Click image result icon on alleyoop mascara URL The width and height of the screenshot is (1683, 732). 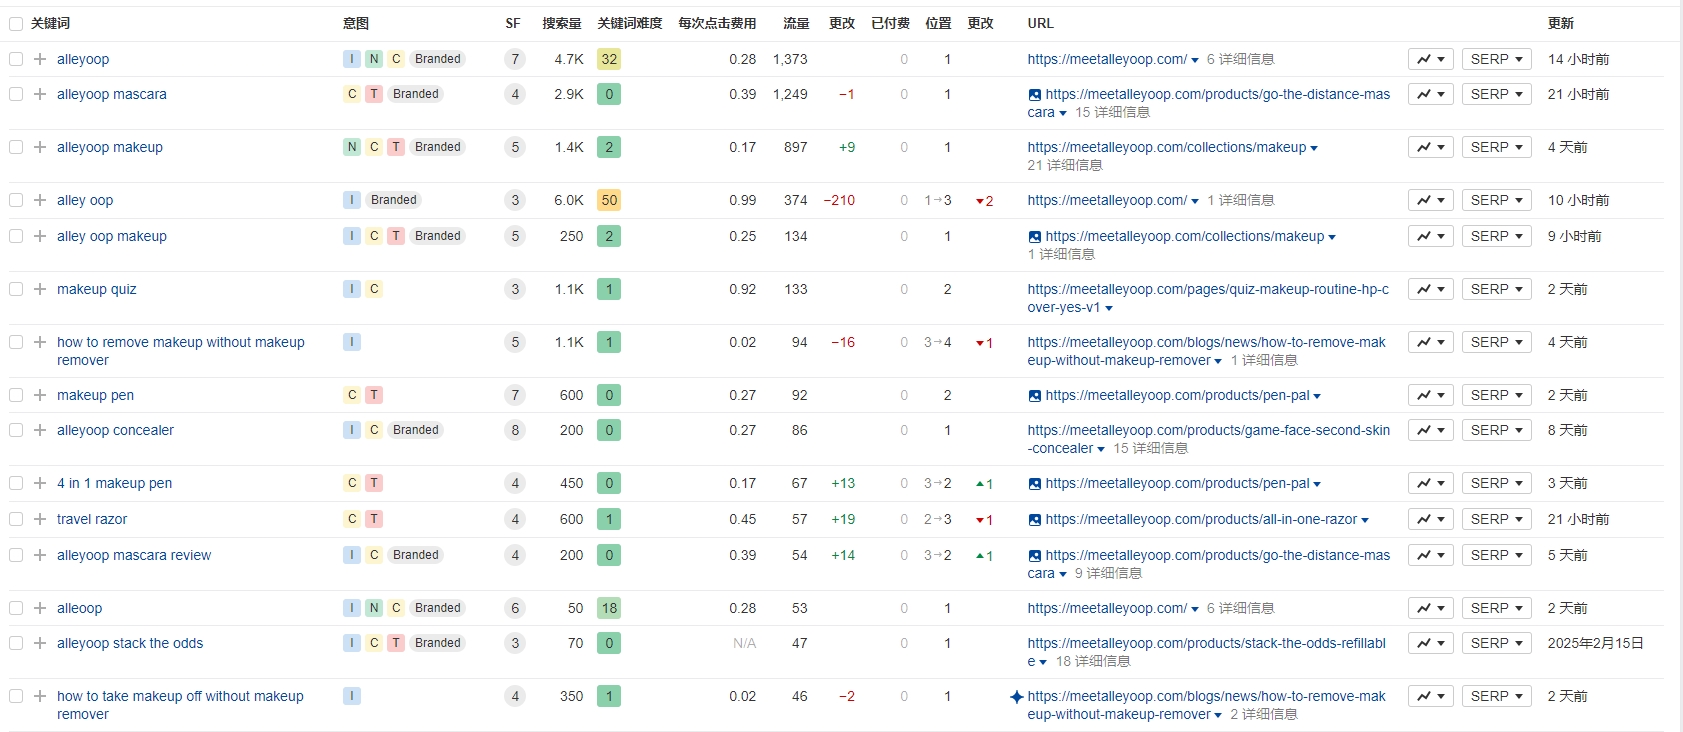[1034, 95]
